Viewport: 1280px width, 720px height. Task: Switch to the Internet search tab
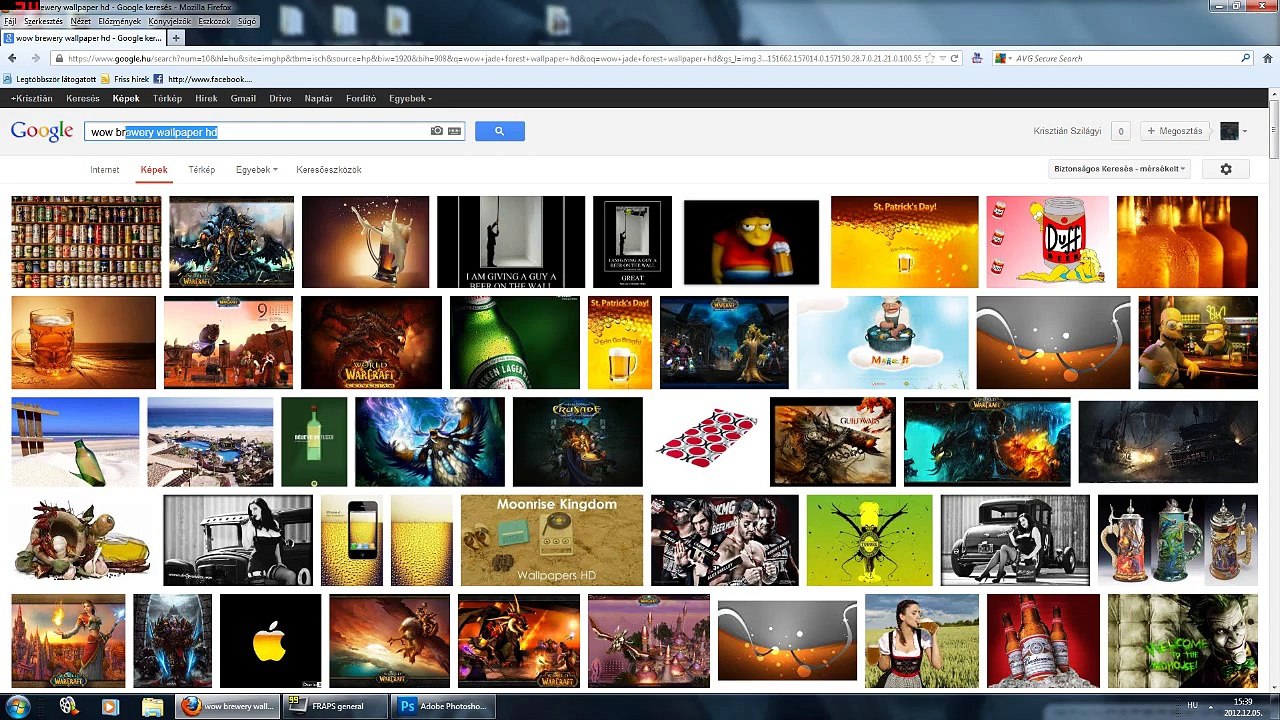point(105,170)
